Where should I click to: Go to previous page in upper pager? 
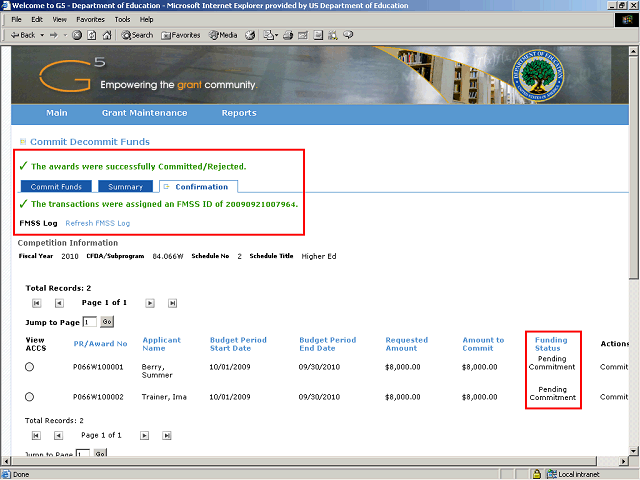point(59,303)
